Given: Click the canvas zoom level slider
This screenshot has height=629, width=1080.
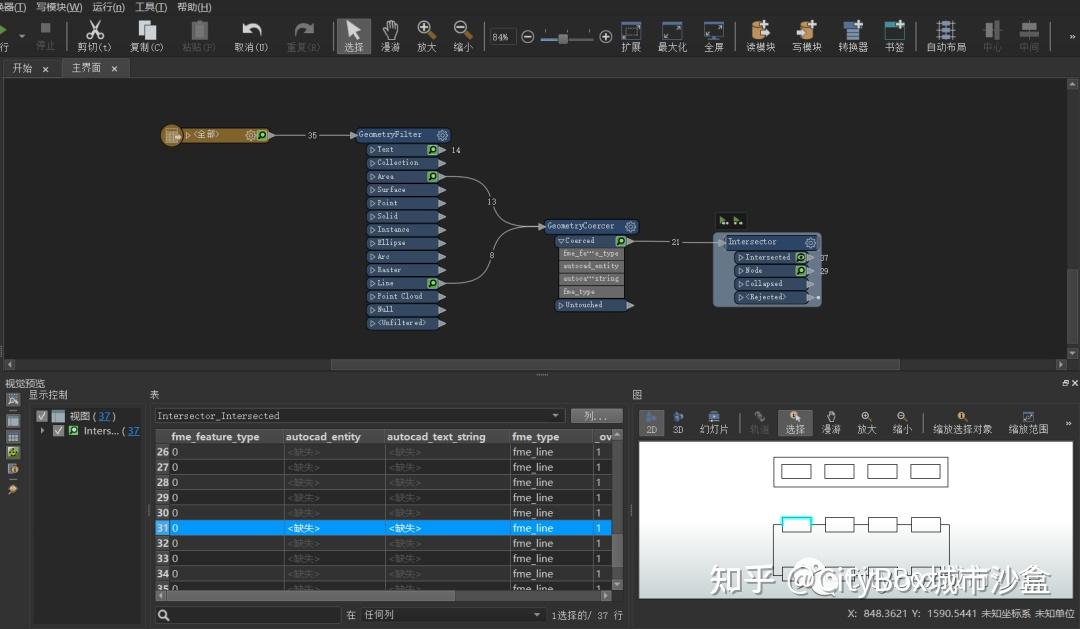Looking at the screenshot, I should pyautogui.click(x=563, y=38).
